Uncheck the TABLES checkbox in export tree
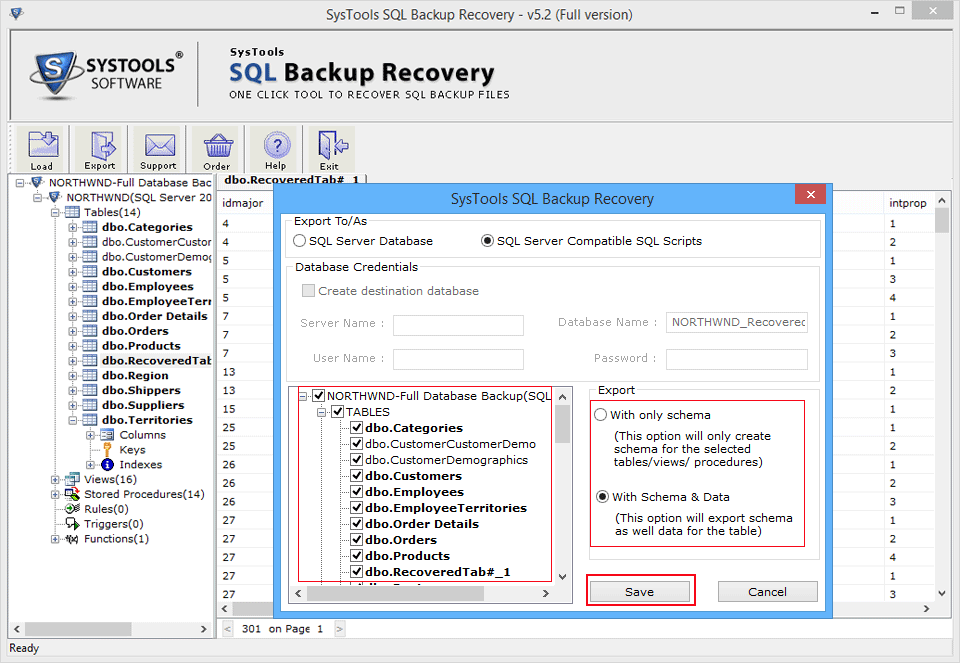Screen dimensions: 960x663 (x=337, y=412)
